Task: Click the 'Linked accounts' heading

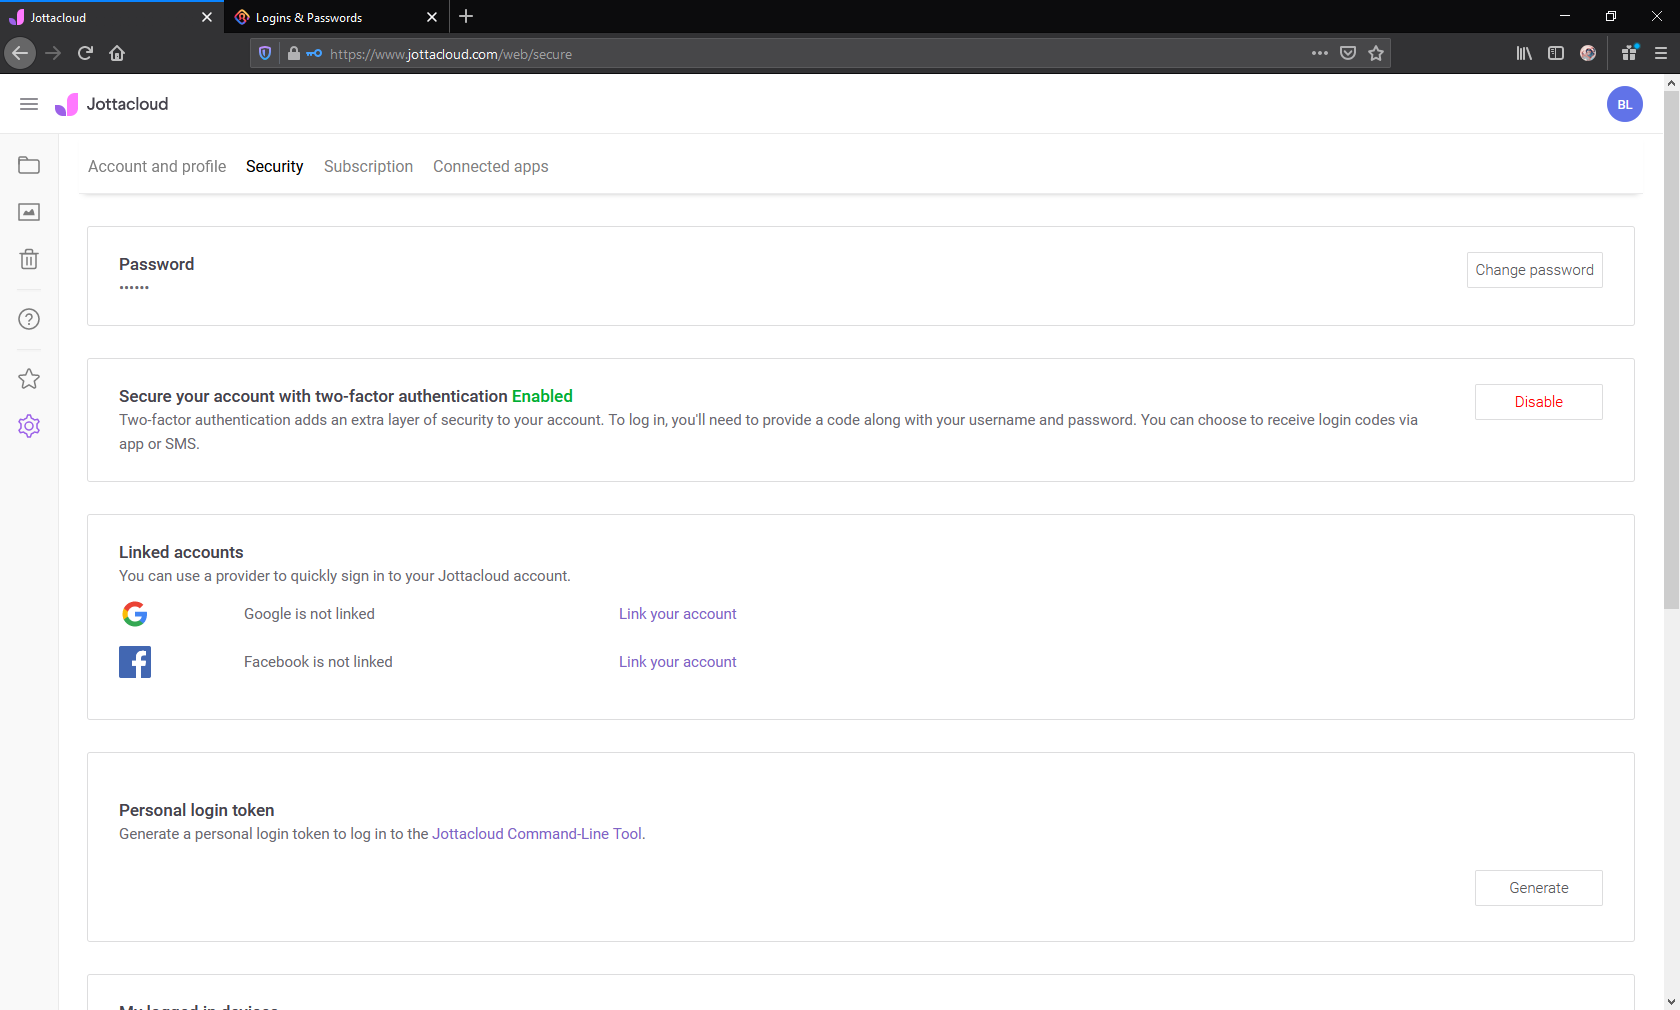Action: click(x=181, y=552)
